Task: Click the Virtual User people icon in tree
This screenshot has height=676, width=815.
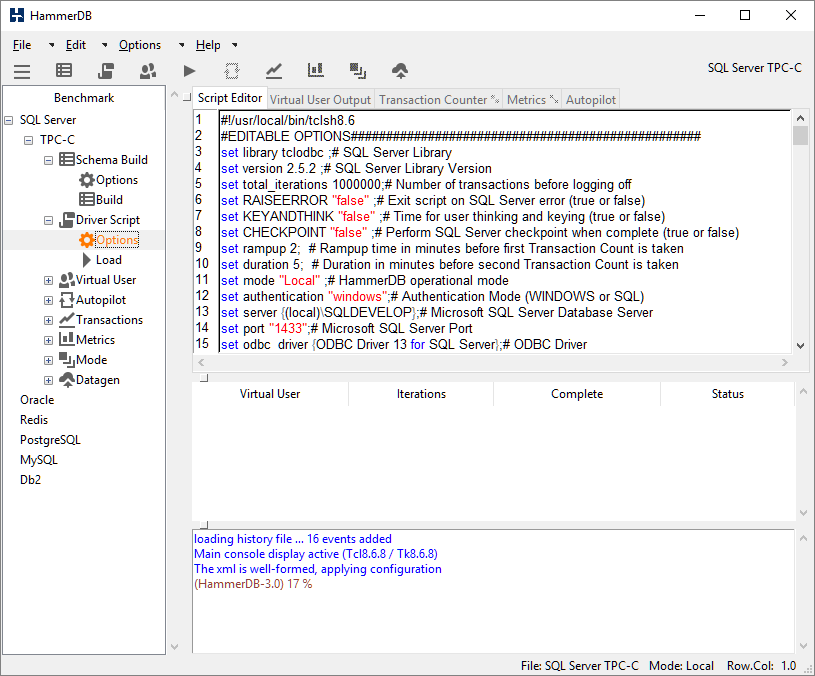Action: [67, 280]
